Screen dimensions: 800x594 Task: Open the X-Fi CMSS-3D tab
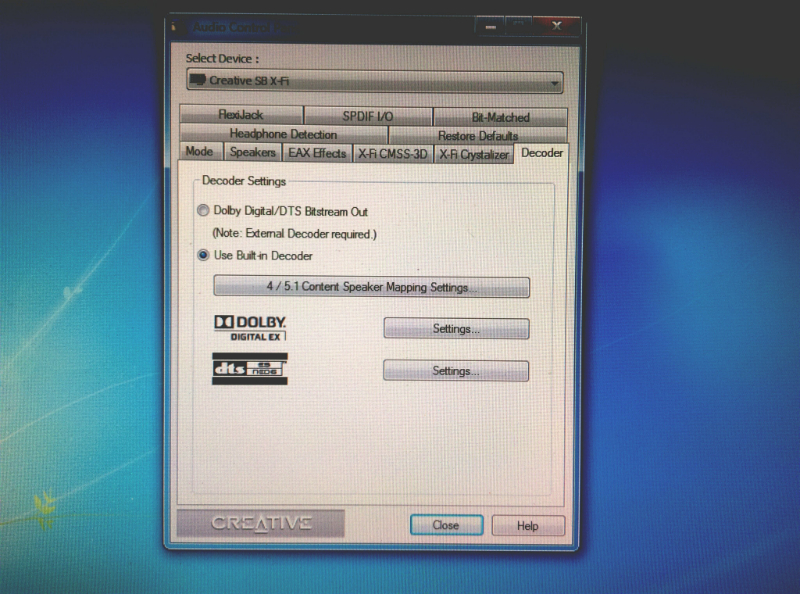[392, 154]
